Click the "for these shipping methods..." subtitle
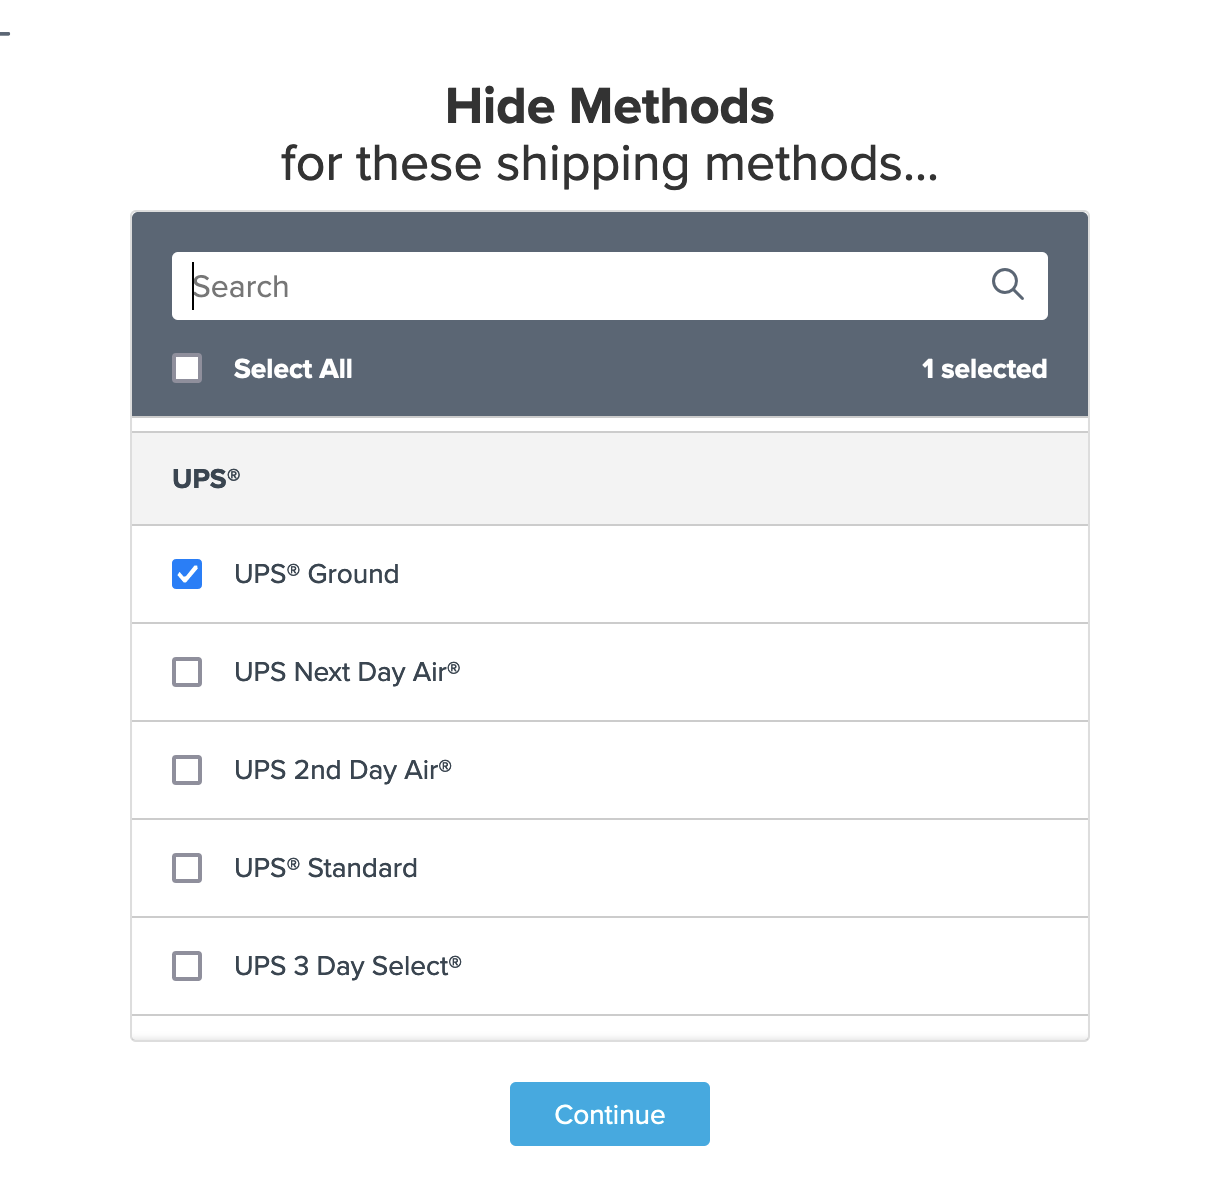The height and width of the screenshot is (1196, 1208). (x=609, y=164)
